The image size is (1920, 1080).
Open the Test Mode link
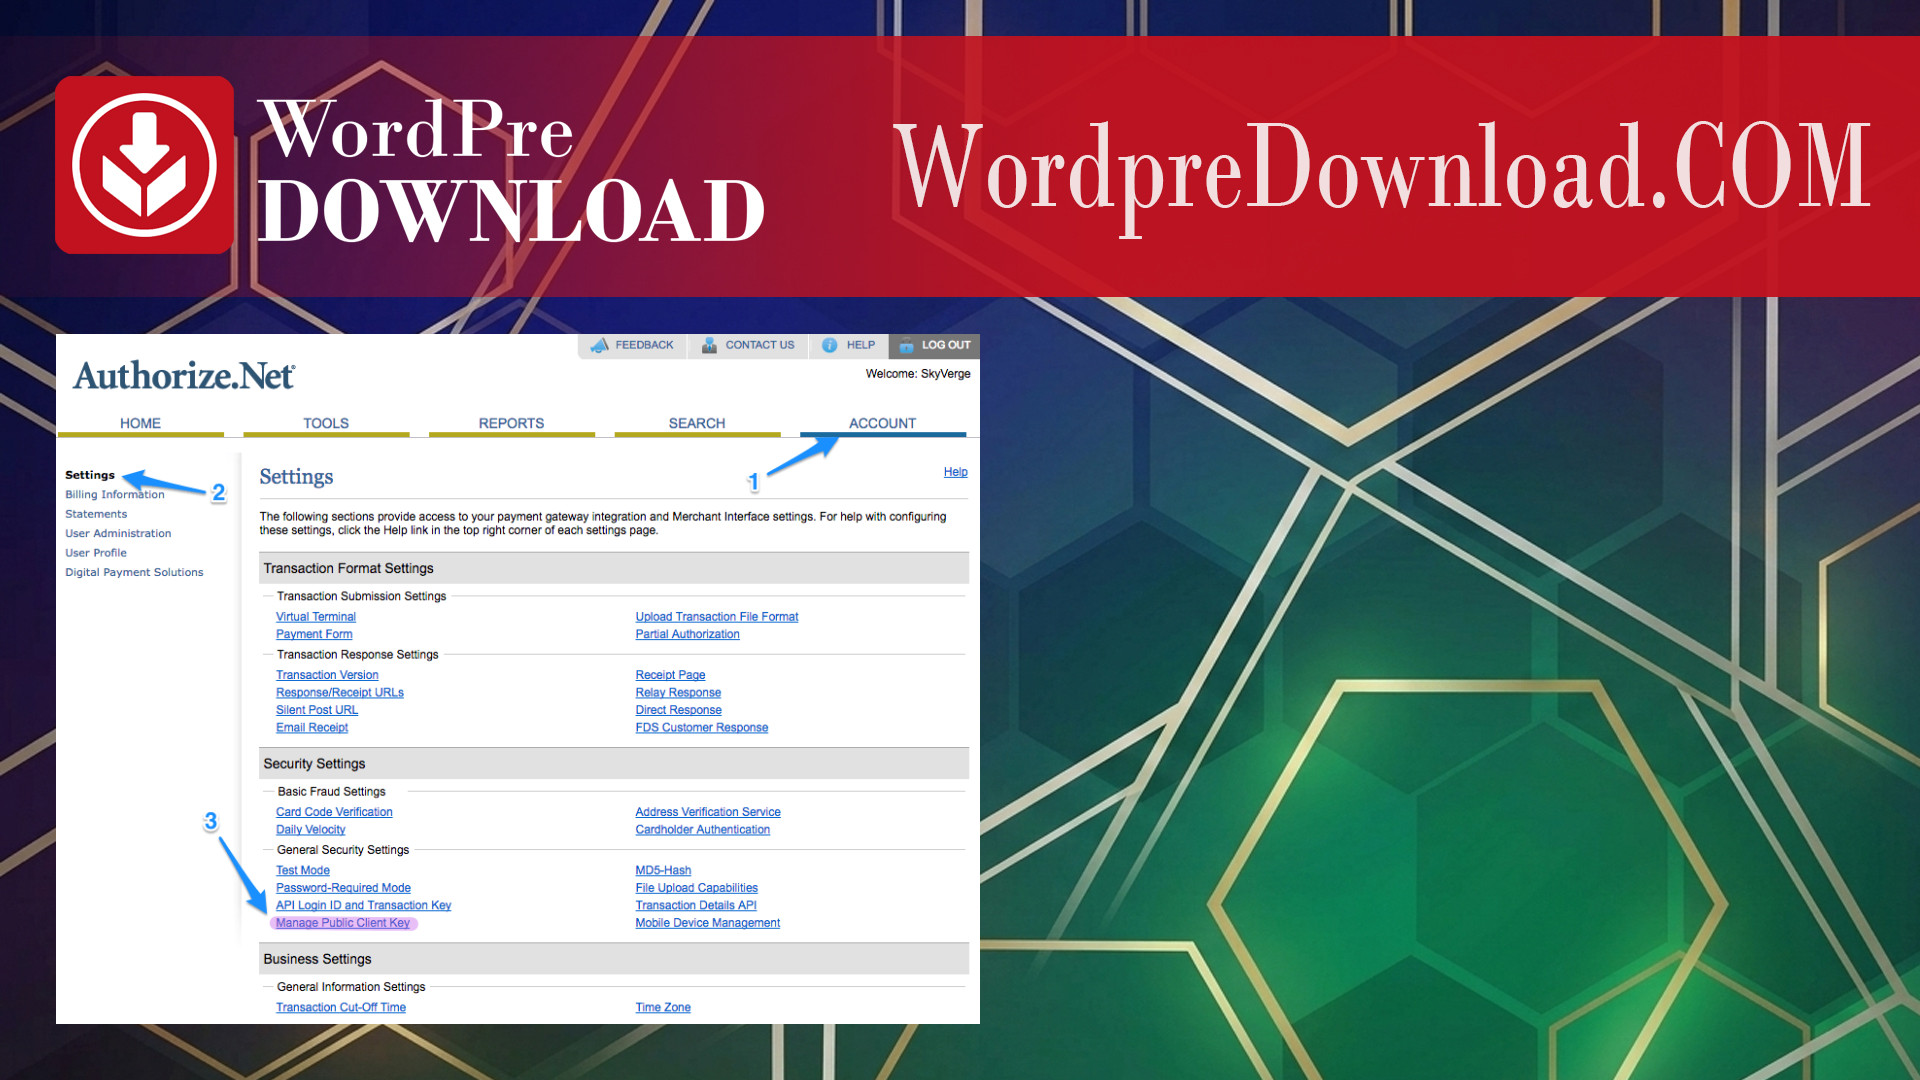tap(303, 870)
